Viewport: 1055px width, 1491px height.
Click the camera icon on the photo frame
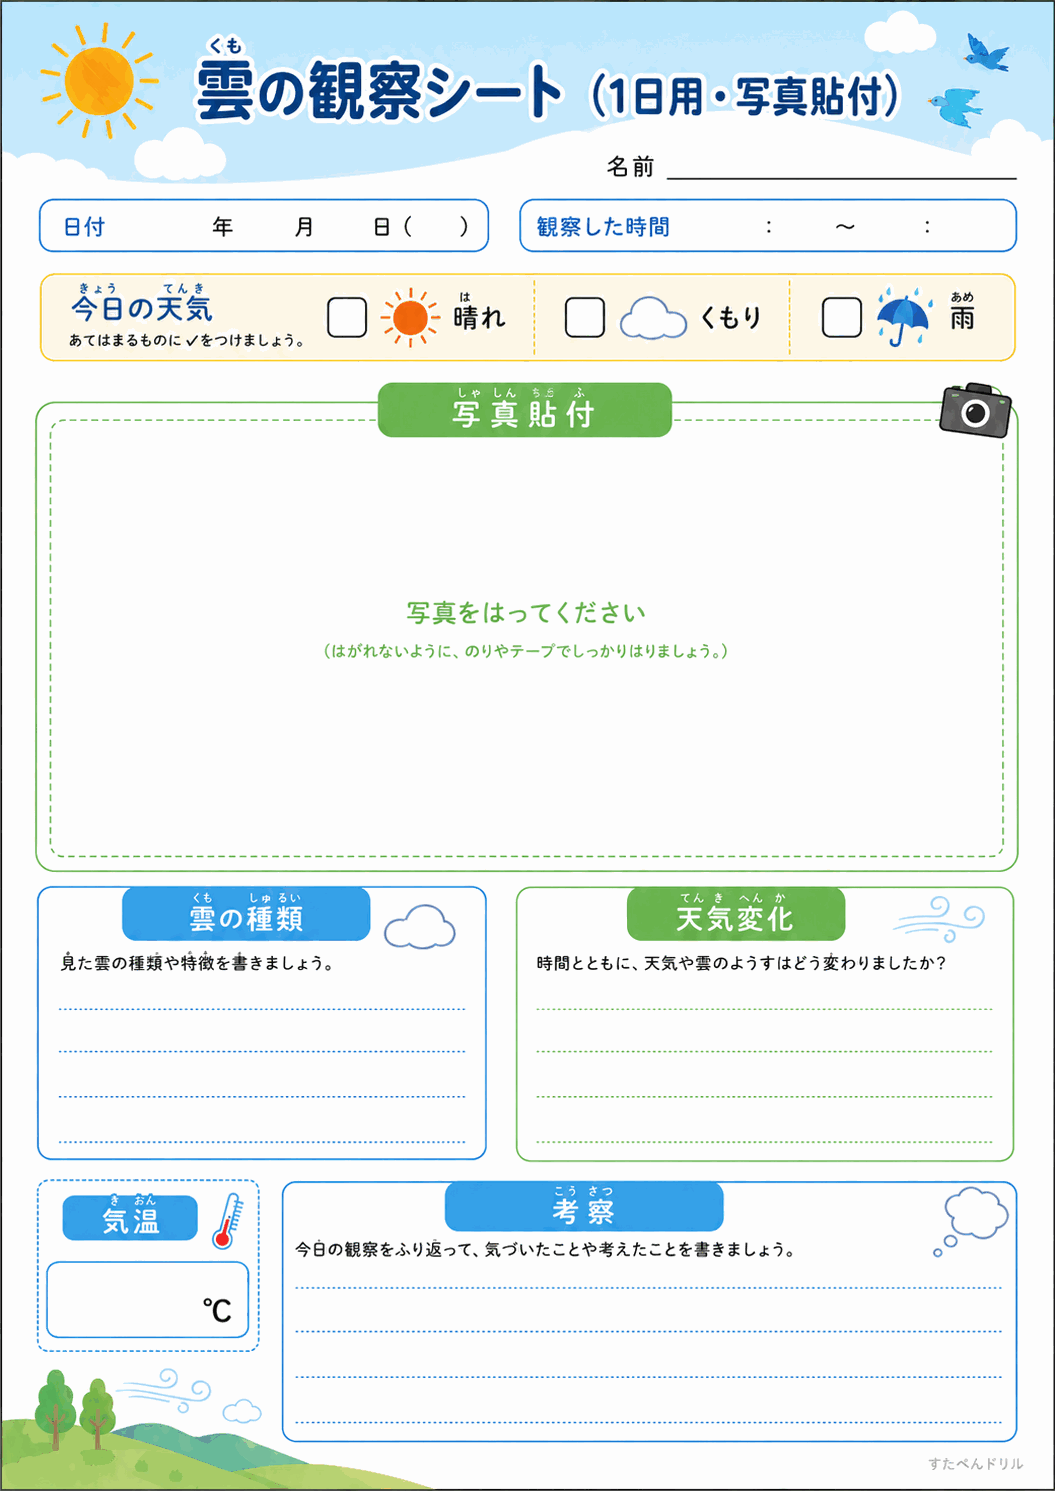(x=975, y=410)
